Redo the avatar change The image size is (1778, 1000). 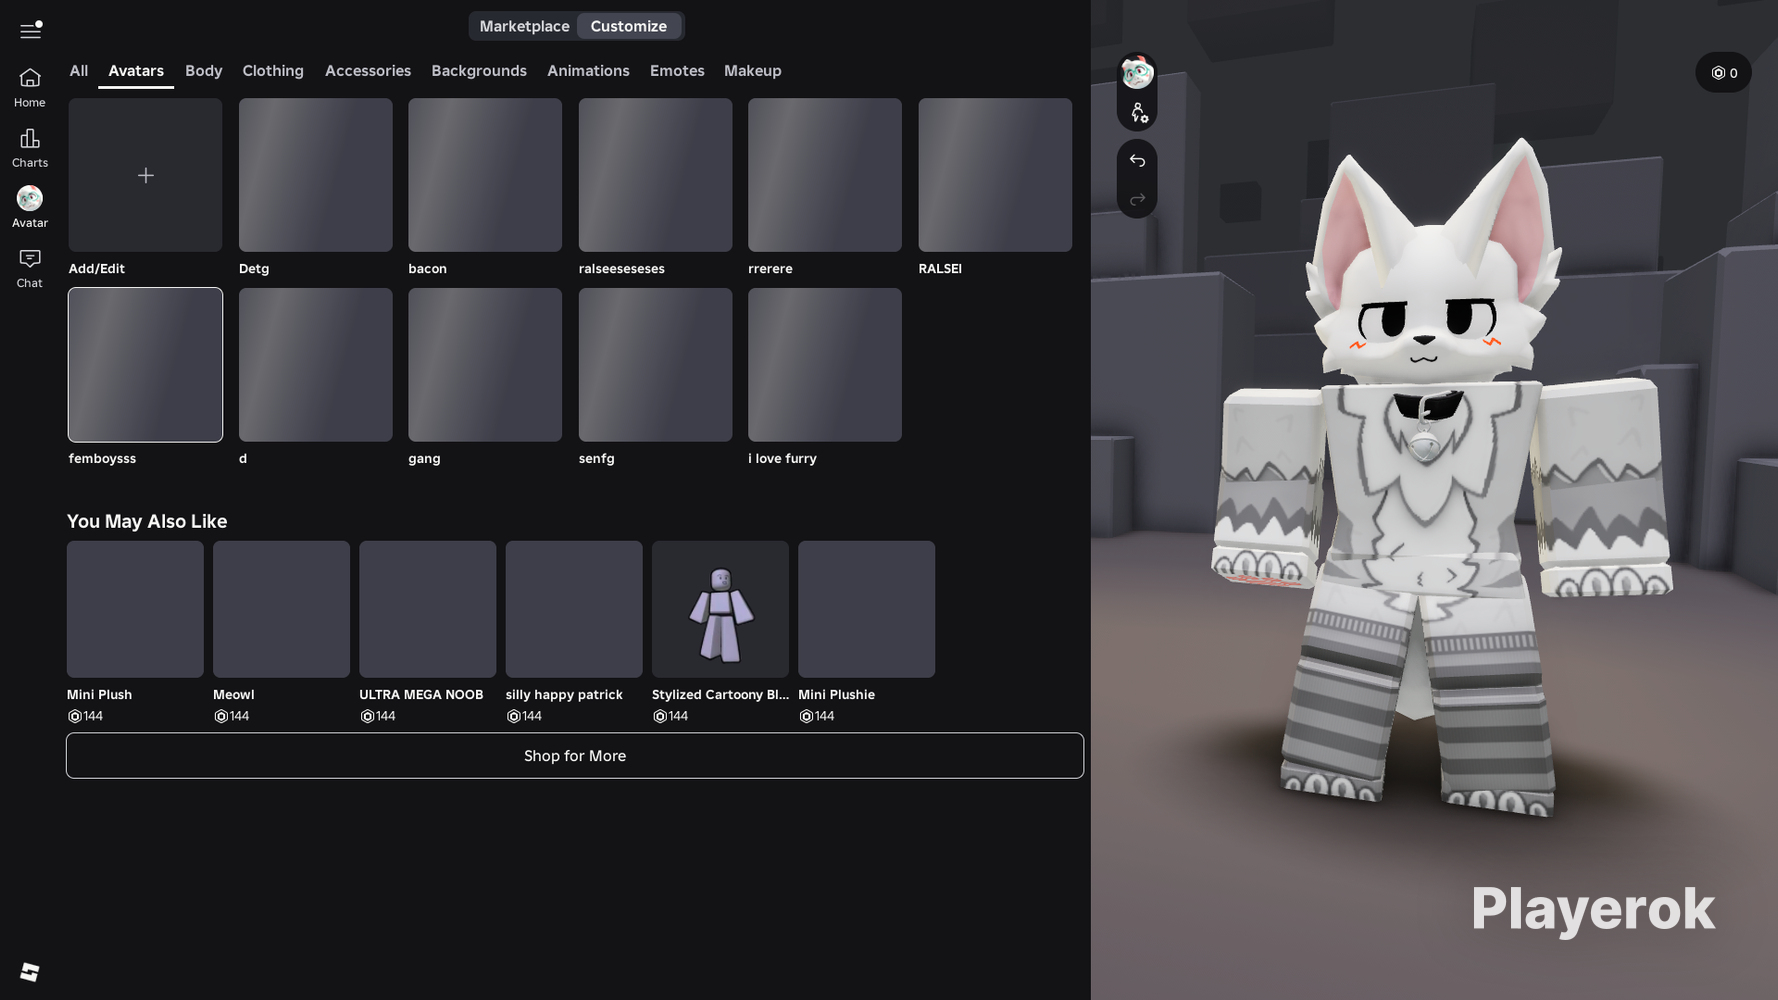(x=1137, y=199)
